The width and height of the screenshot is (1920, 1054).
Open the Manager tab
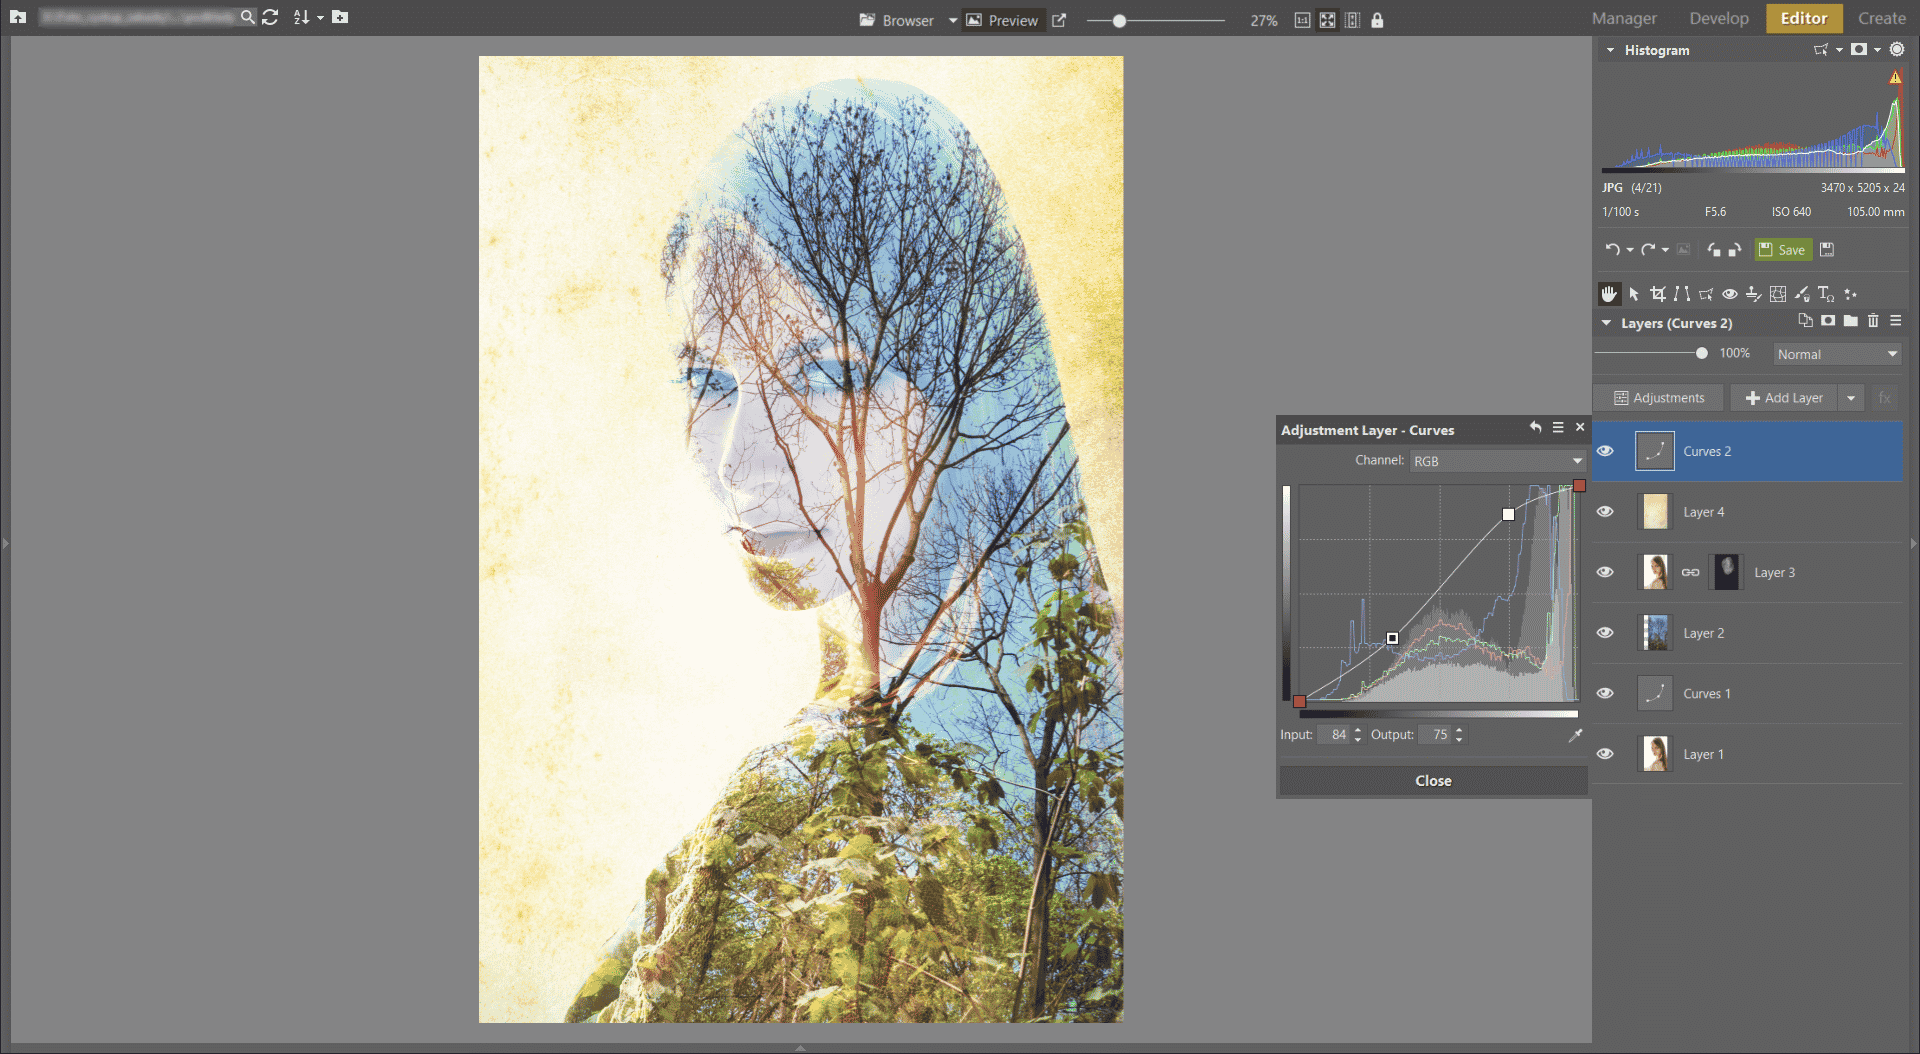[x=1624, y=18]
